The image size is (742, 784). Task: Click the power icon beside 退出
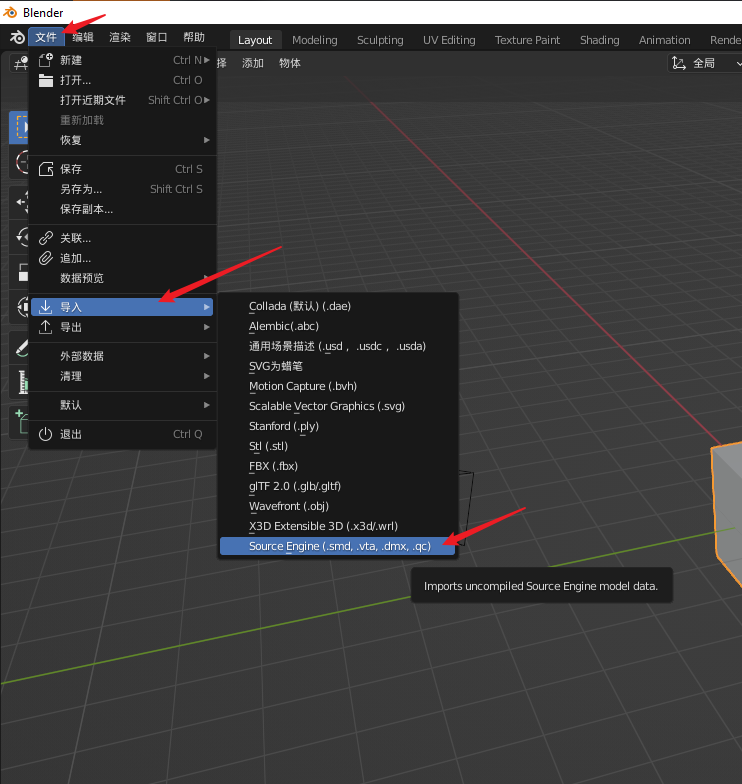tap(46, 434)
